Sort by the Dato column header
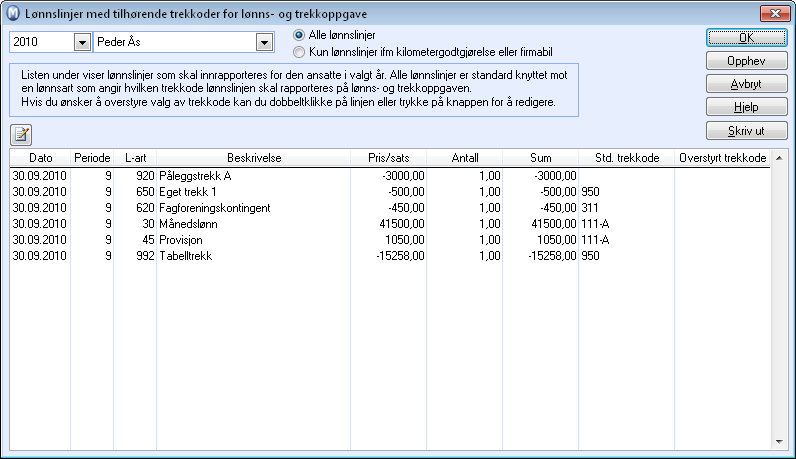This screenshot has height=459, width=796. tap(40, 158)
